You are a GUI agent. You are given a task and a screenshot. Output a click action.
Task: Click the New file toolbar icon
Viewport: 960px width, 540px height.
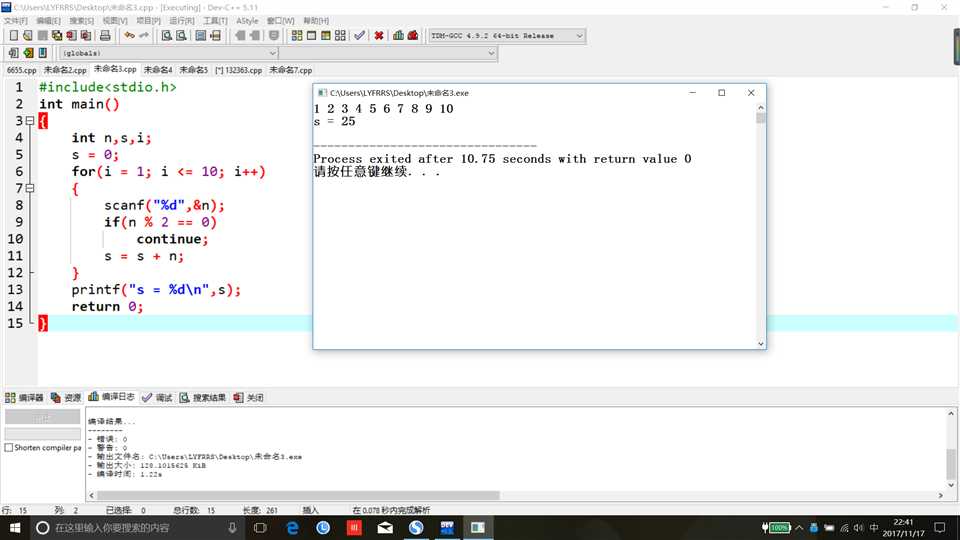pyautogui.click(x=13, y=36)
